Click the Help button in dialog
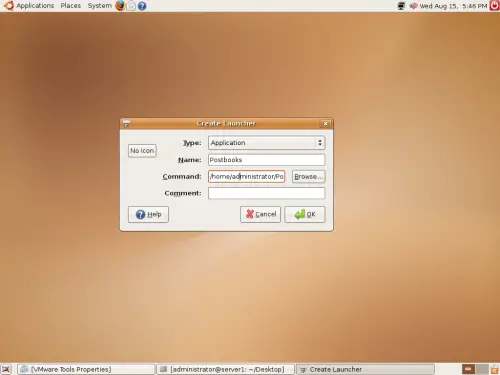This screenshot has height=375, width=500. tap(148, 214)
